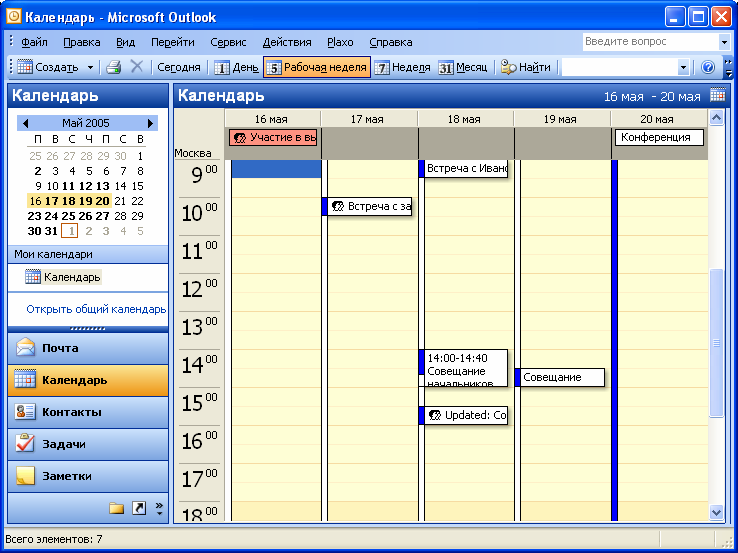Image resolution: width=738 pixels, height=553 pixels.
Task: Click the Find (Найти) toolbar button
Action: [x=526, y=67]
